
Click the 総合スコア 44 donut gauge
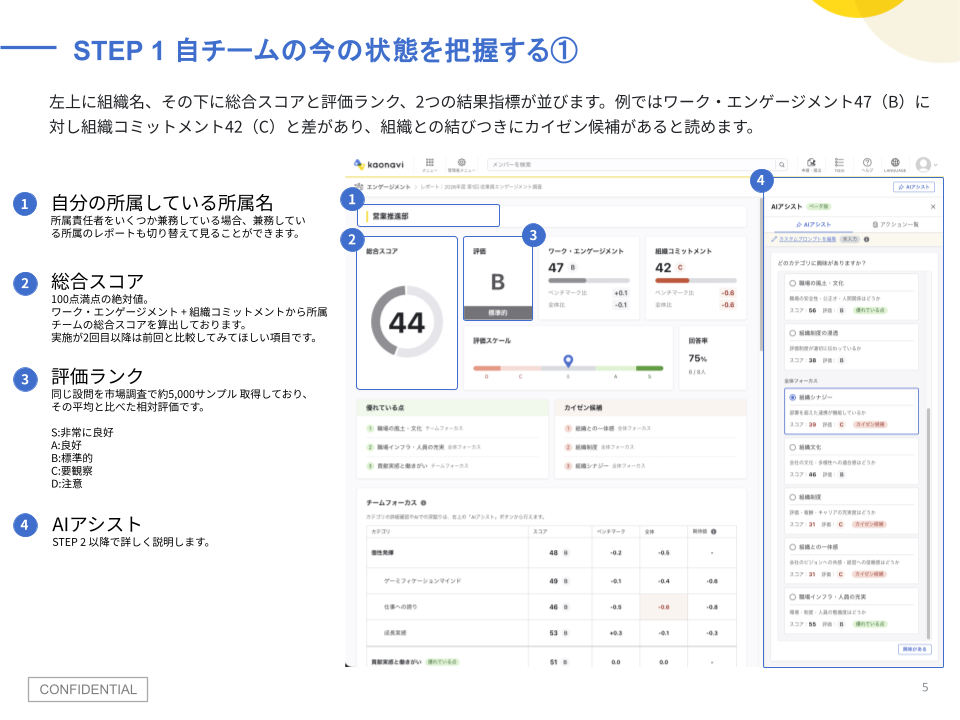click(x=407, y=321)
